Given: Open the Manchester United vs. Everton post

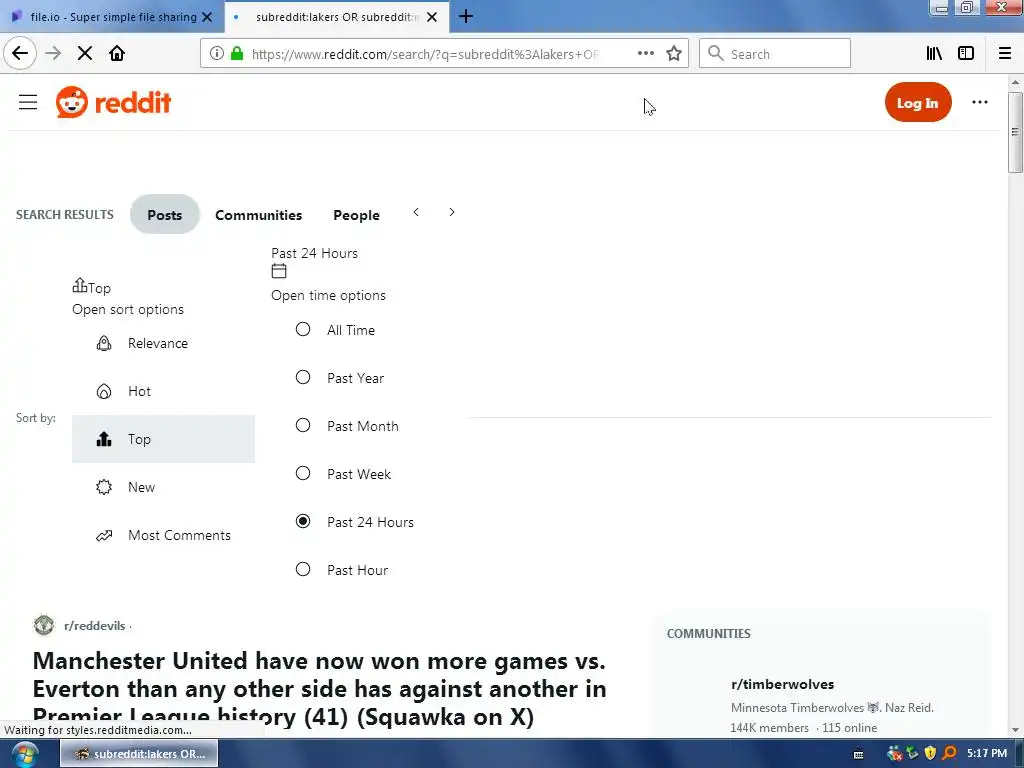Looking at the screenshot, I should (x=319, y=688).
